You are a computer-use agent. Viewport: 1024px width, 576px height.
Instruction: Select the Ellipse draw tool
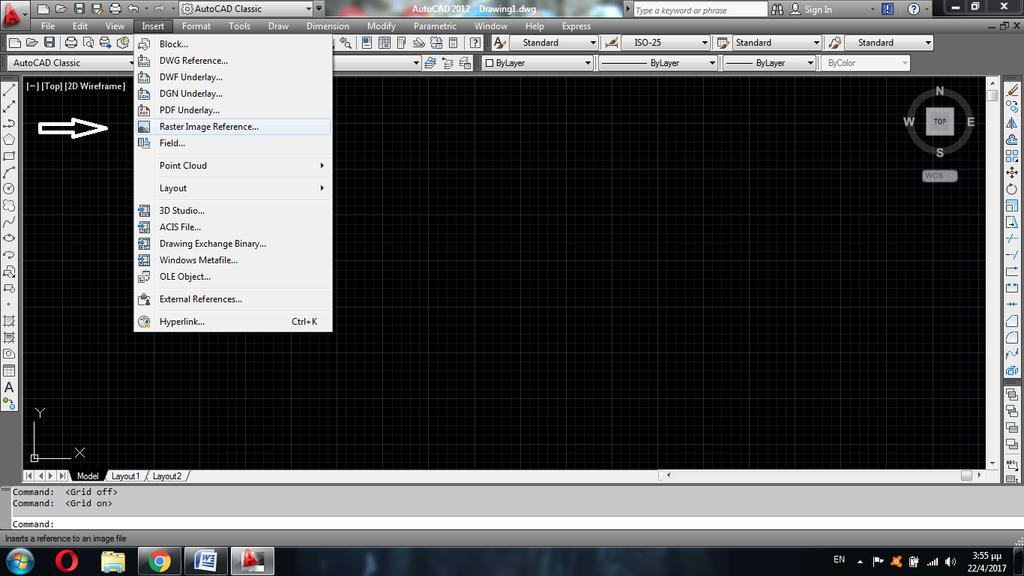(9, 238)
